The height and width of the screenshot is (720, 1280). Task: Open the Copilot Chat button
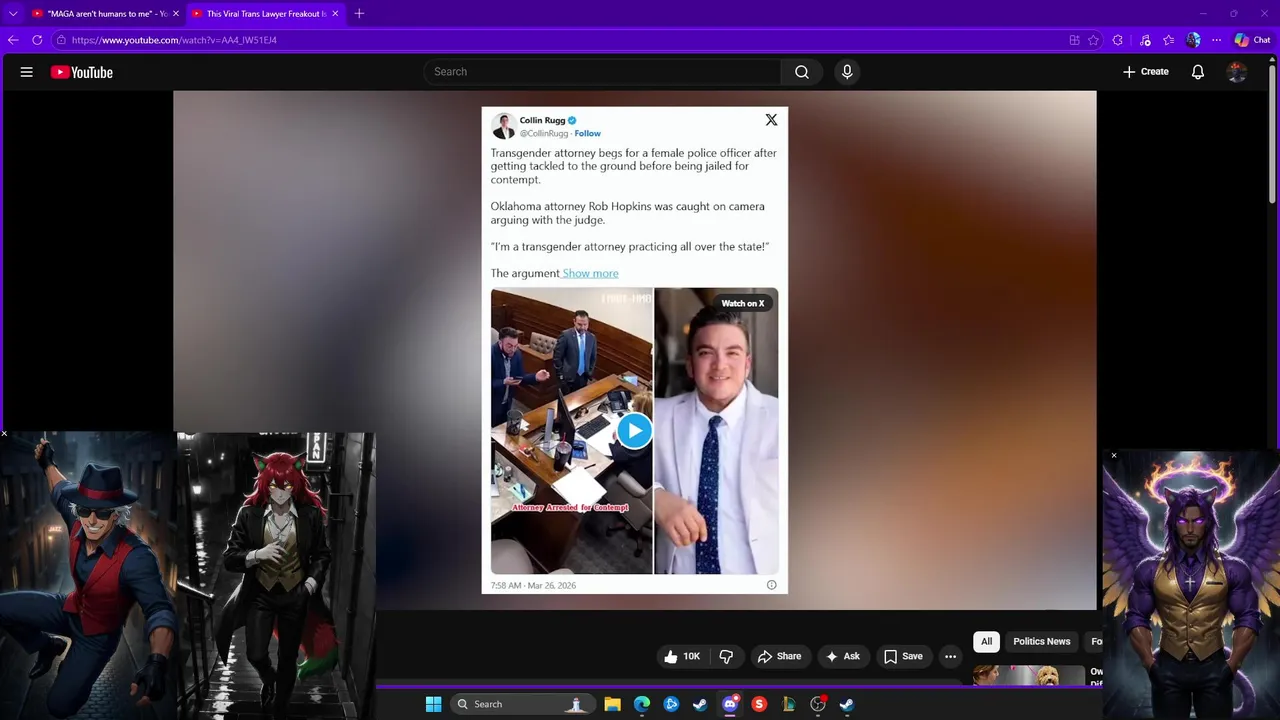point(1252,40)
